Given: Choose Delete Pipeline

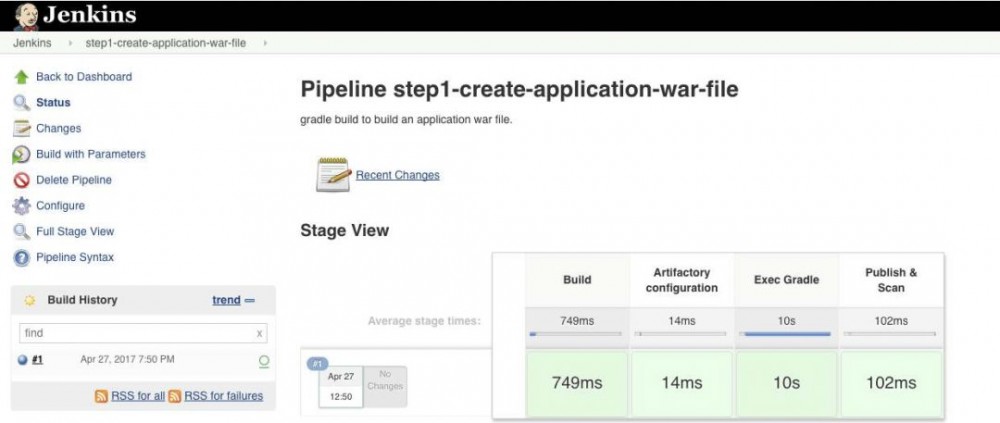Looking at the screenshot, I should click(73, 180).
